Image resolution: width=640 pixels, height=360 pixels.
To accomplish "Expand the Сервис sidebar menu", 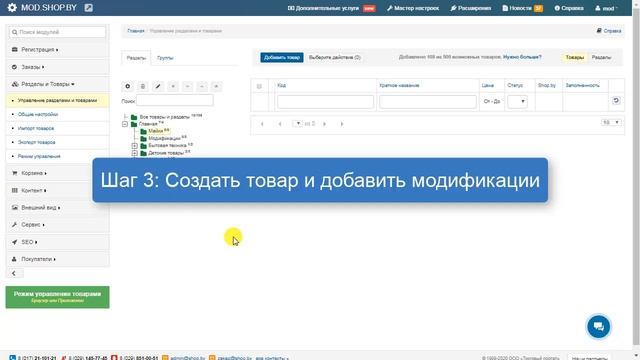I will (58, 224).
